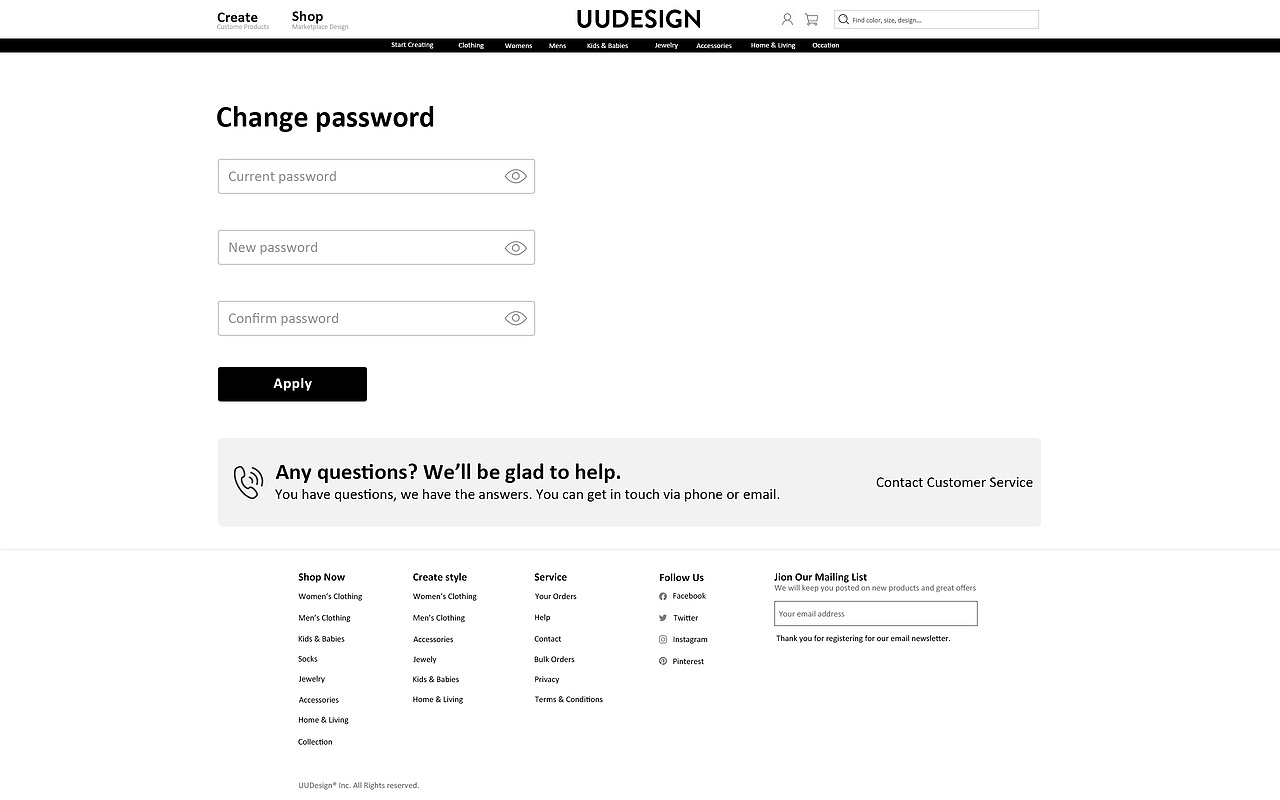Click the search magnifier icon

(844, 19)
